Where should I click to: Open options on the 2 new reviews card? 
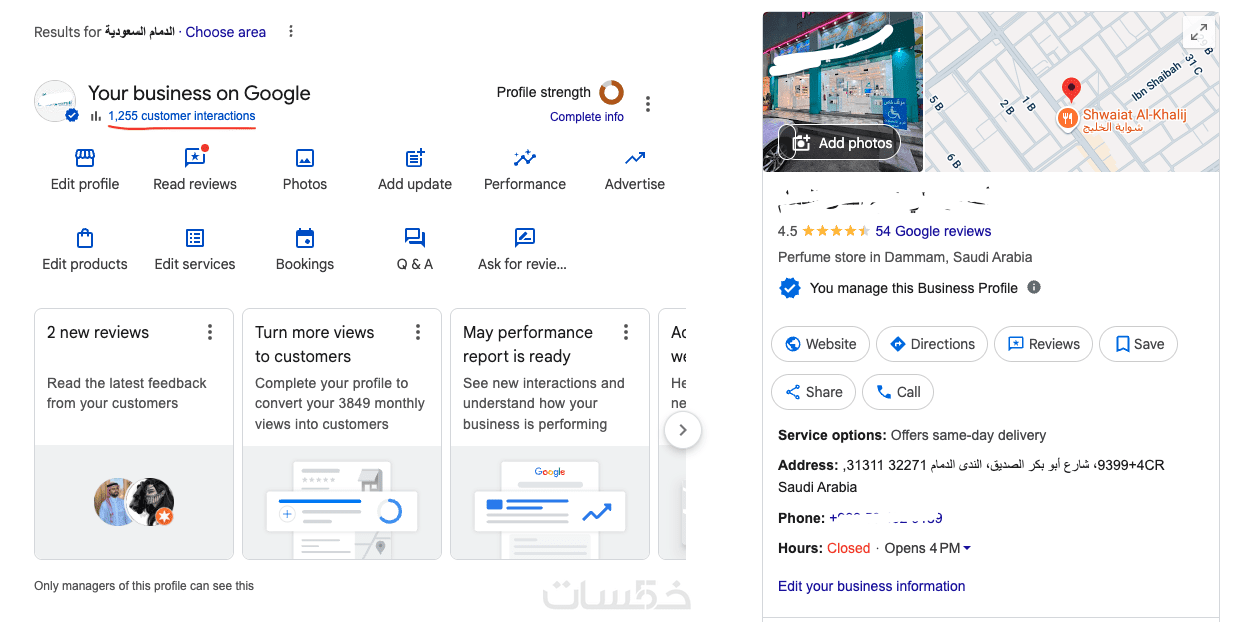[210, 332]
